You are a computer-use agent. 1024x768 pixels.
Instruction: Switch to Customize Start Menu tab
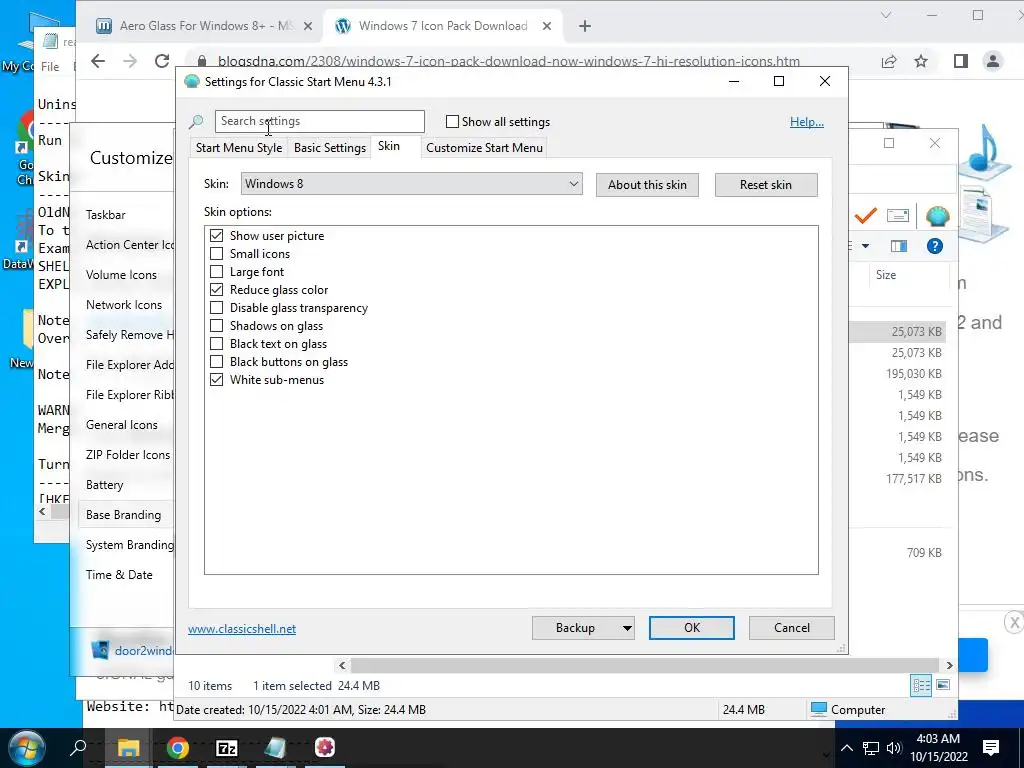[484, 148]
